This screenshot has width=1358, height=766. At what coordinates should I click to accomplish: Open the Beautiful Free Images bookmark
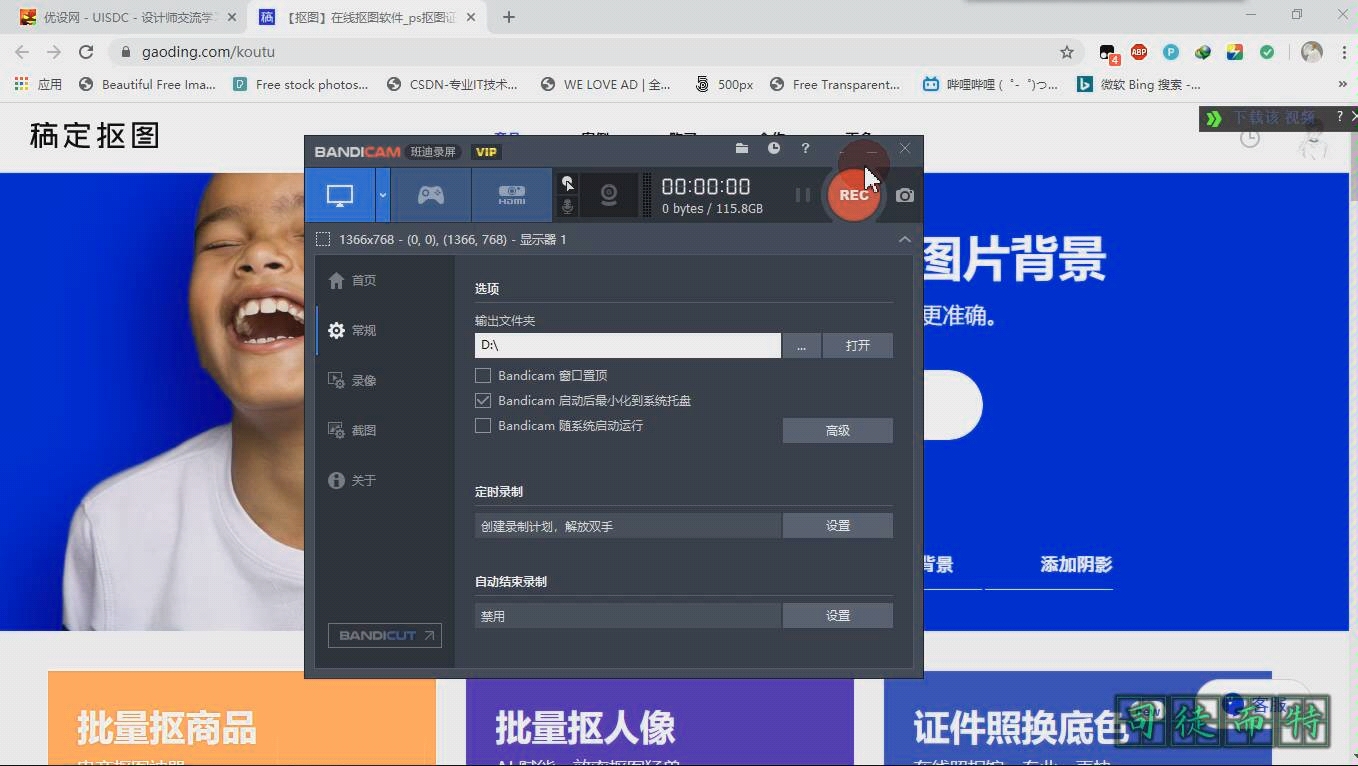tap(147, 85)
